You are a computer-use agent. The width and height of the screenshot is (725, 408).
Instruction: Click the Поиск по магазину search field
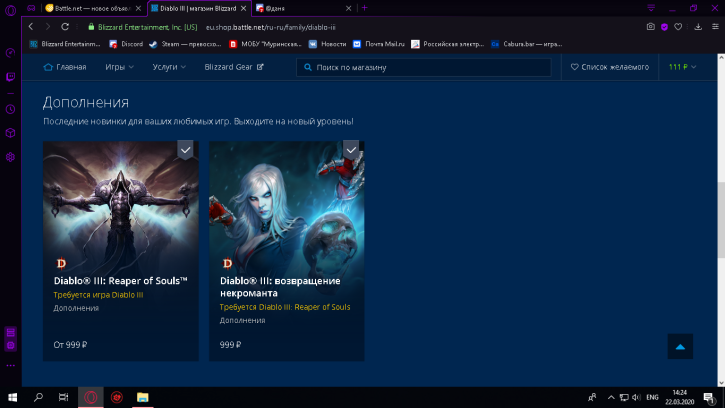pyautogui.click(x=424, y=67)
